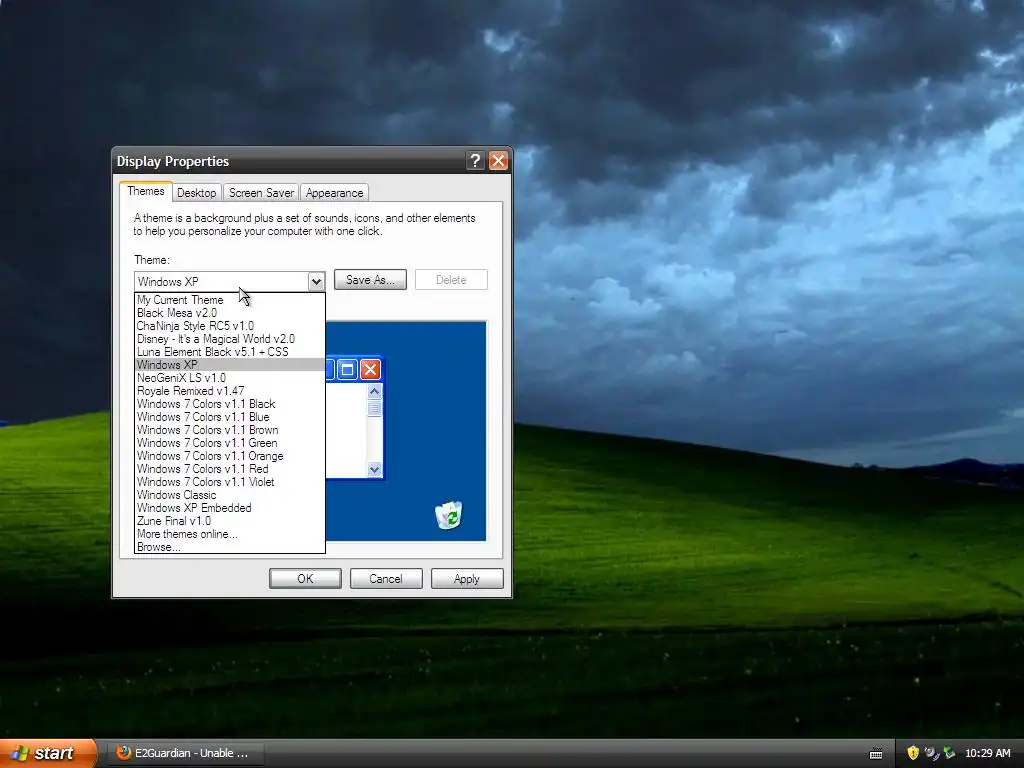Click the Apply button
Image resolution: width=1024 pixels, height=768 pixels.
pyautogui.click(x=467, y=579)
